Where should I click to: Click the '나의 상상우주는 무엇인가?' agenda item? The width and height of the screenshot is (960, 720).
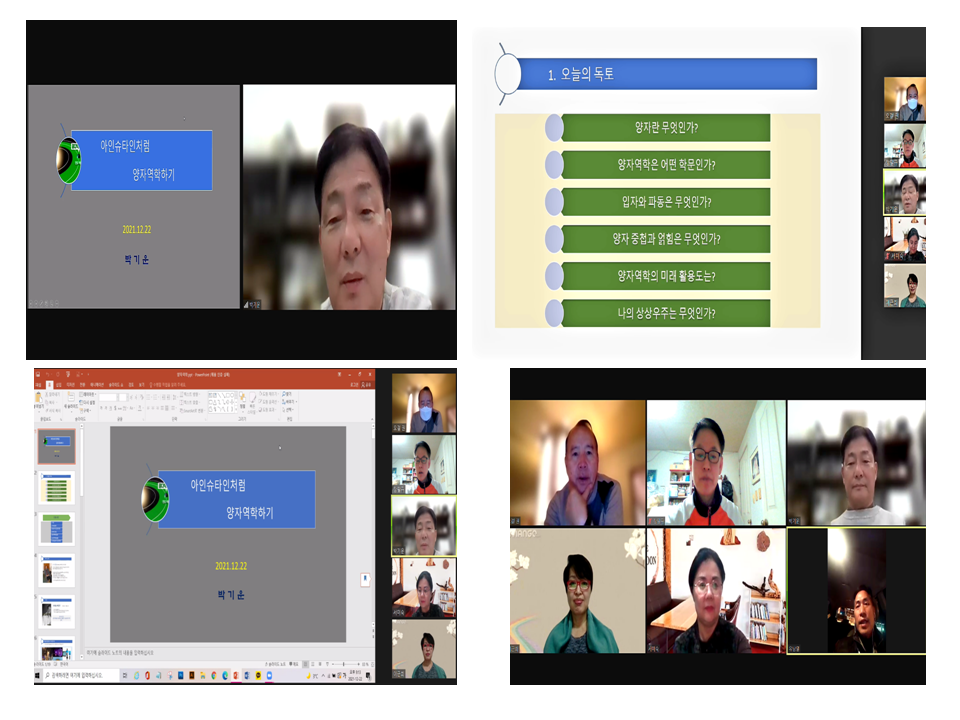[665, 313]
